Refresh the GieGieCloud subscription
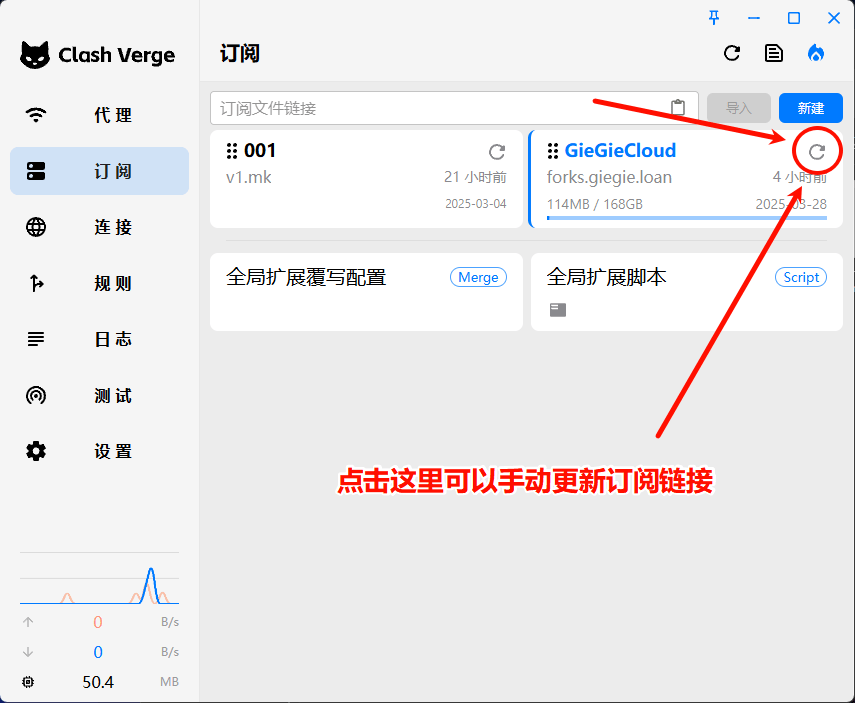Viewport: 855px width, 703px height. [x=817, y=152]
